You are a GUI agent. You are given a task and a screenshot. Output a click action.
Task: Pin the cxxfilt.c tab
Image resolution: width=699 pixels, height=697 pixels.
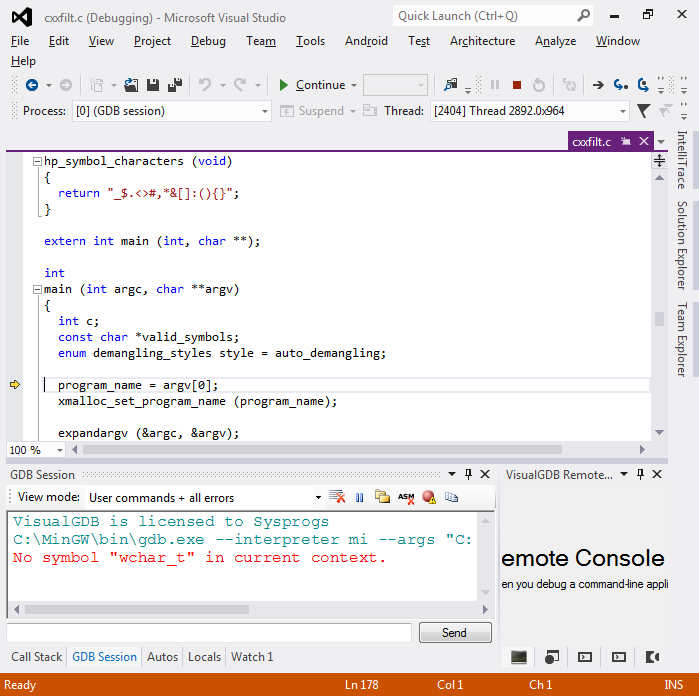point(626,141)
